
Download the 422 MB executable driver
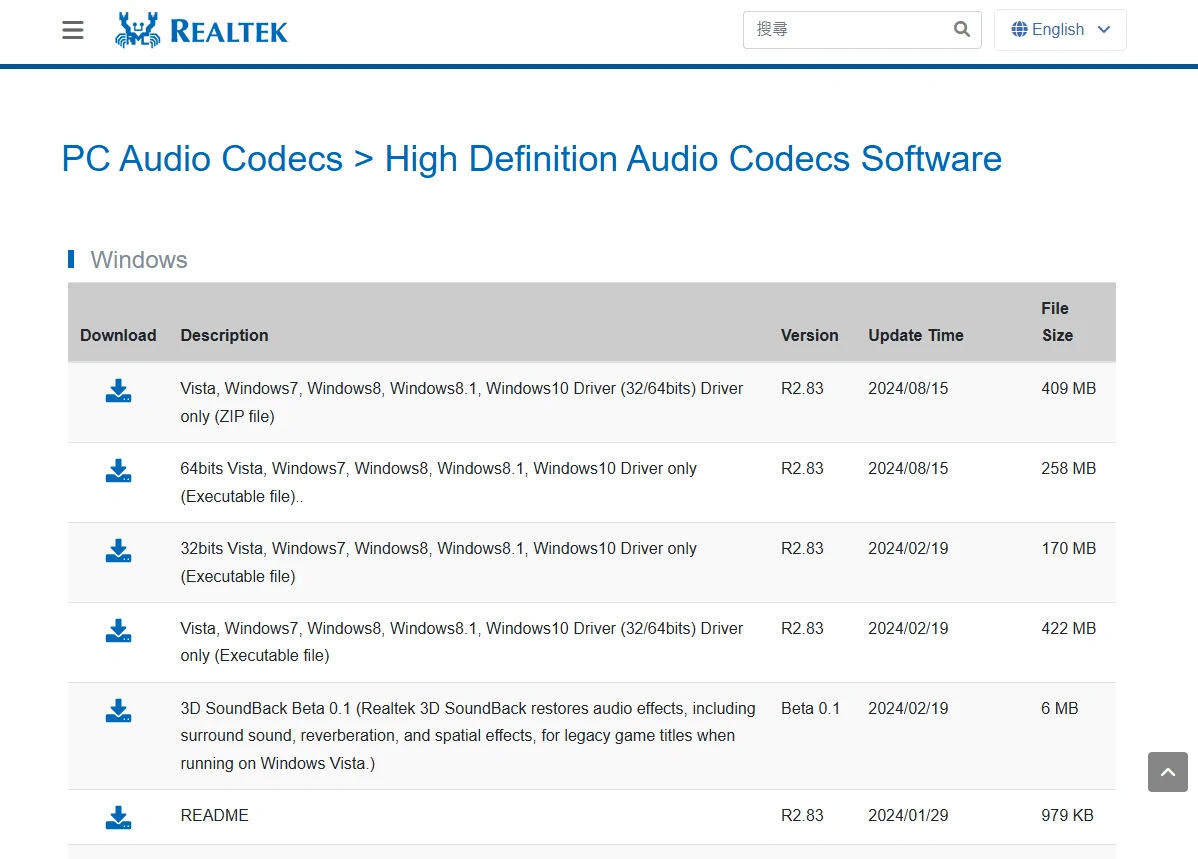(x=118, y=630)
